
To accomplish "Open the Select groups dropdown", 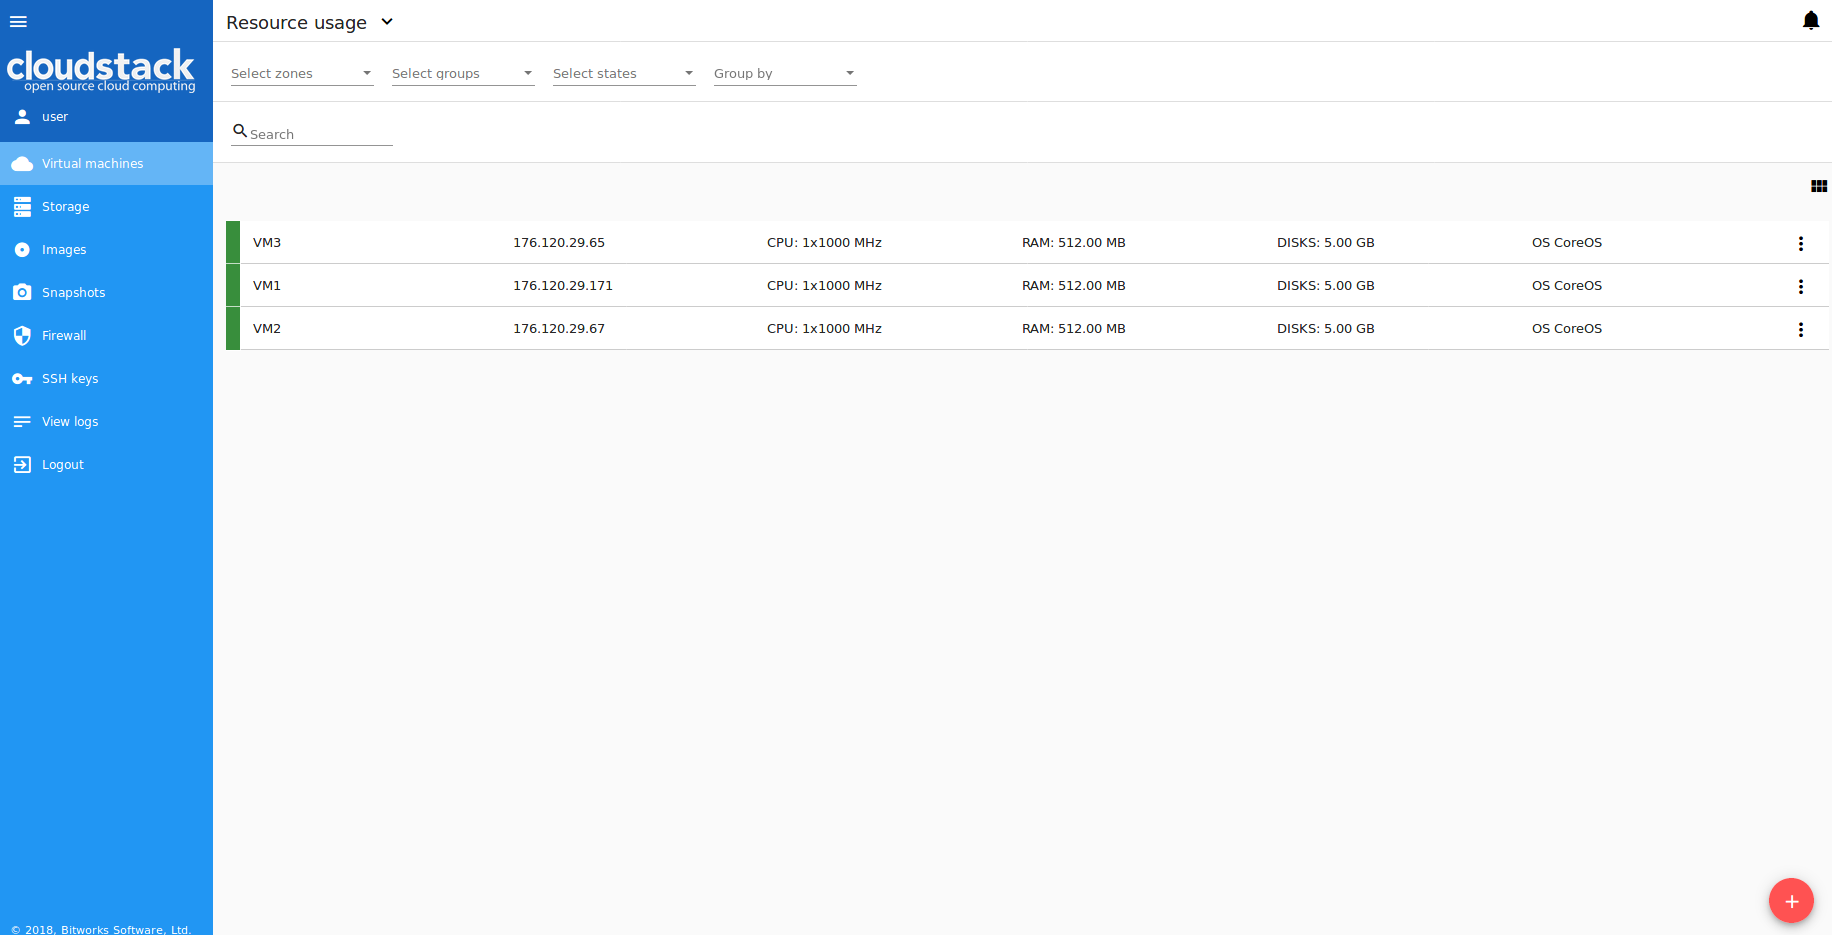I will (462, 74).
